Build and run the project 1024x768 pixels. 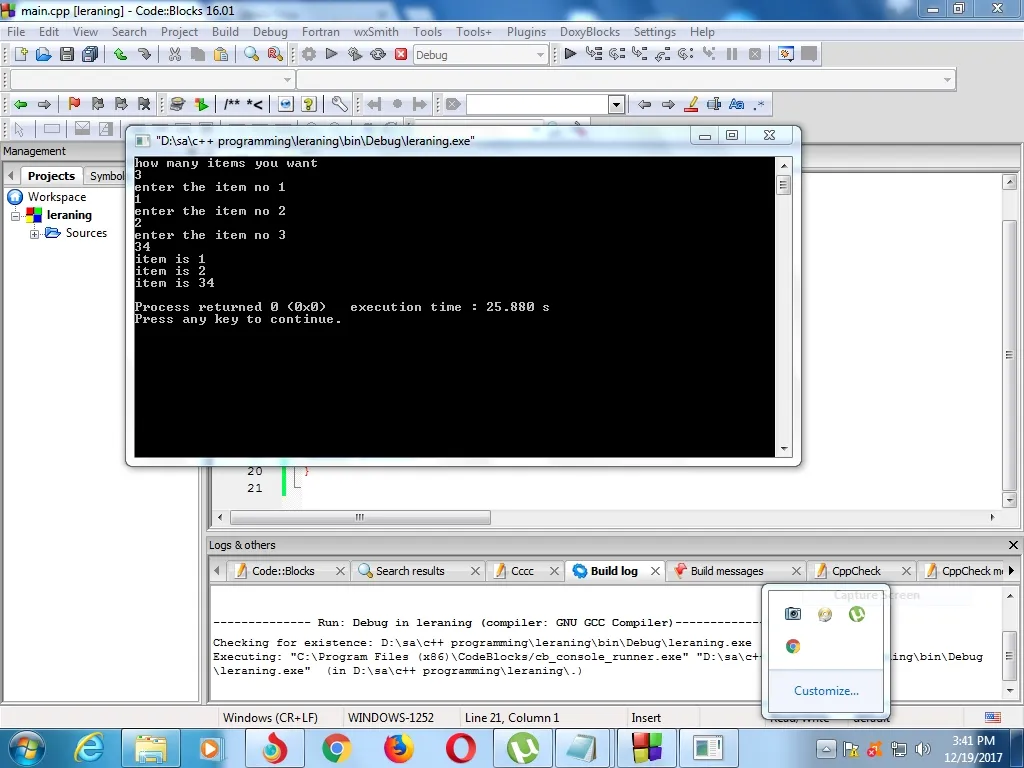(x=355, y=54)
